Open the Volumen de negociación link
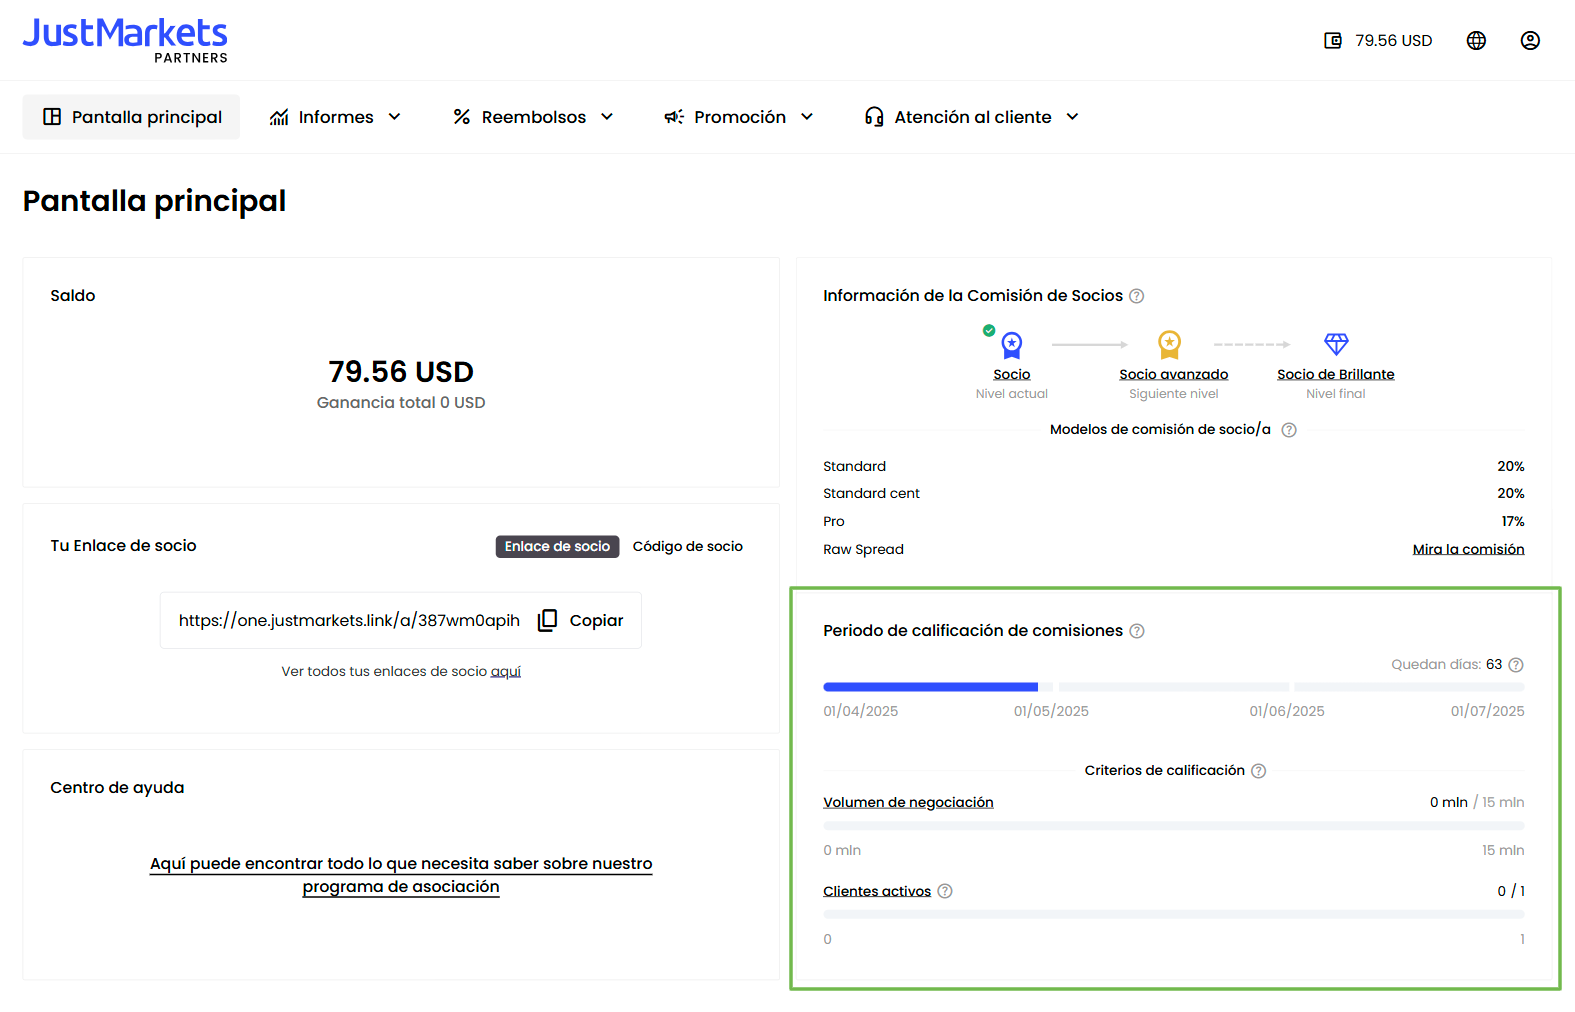1575x1012 pixels. (x=908, y=802)
